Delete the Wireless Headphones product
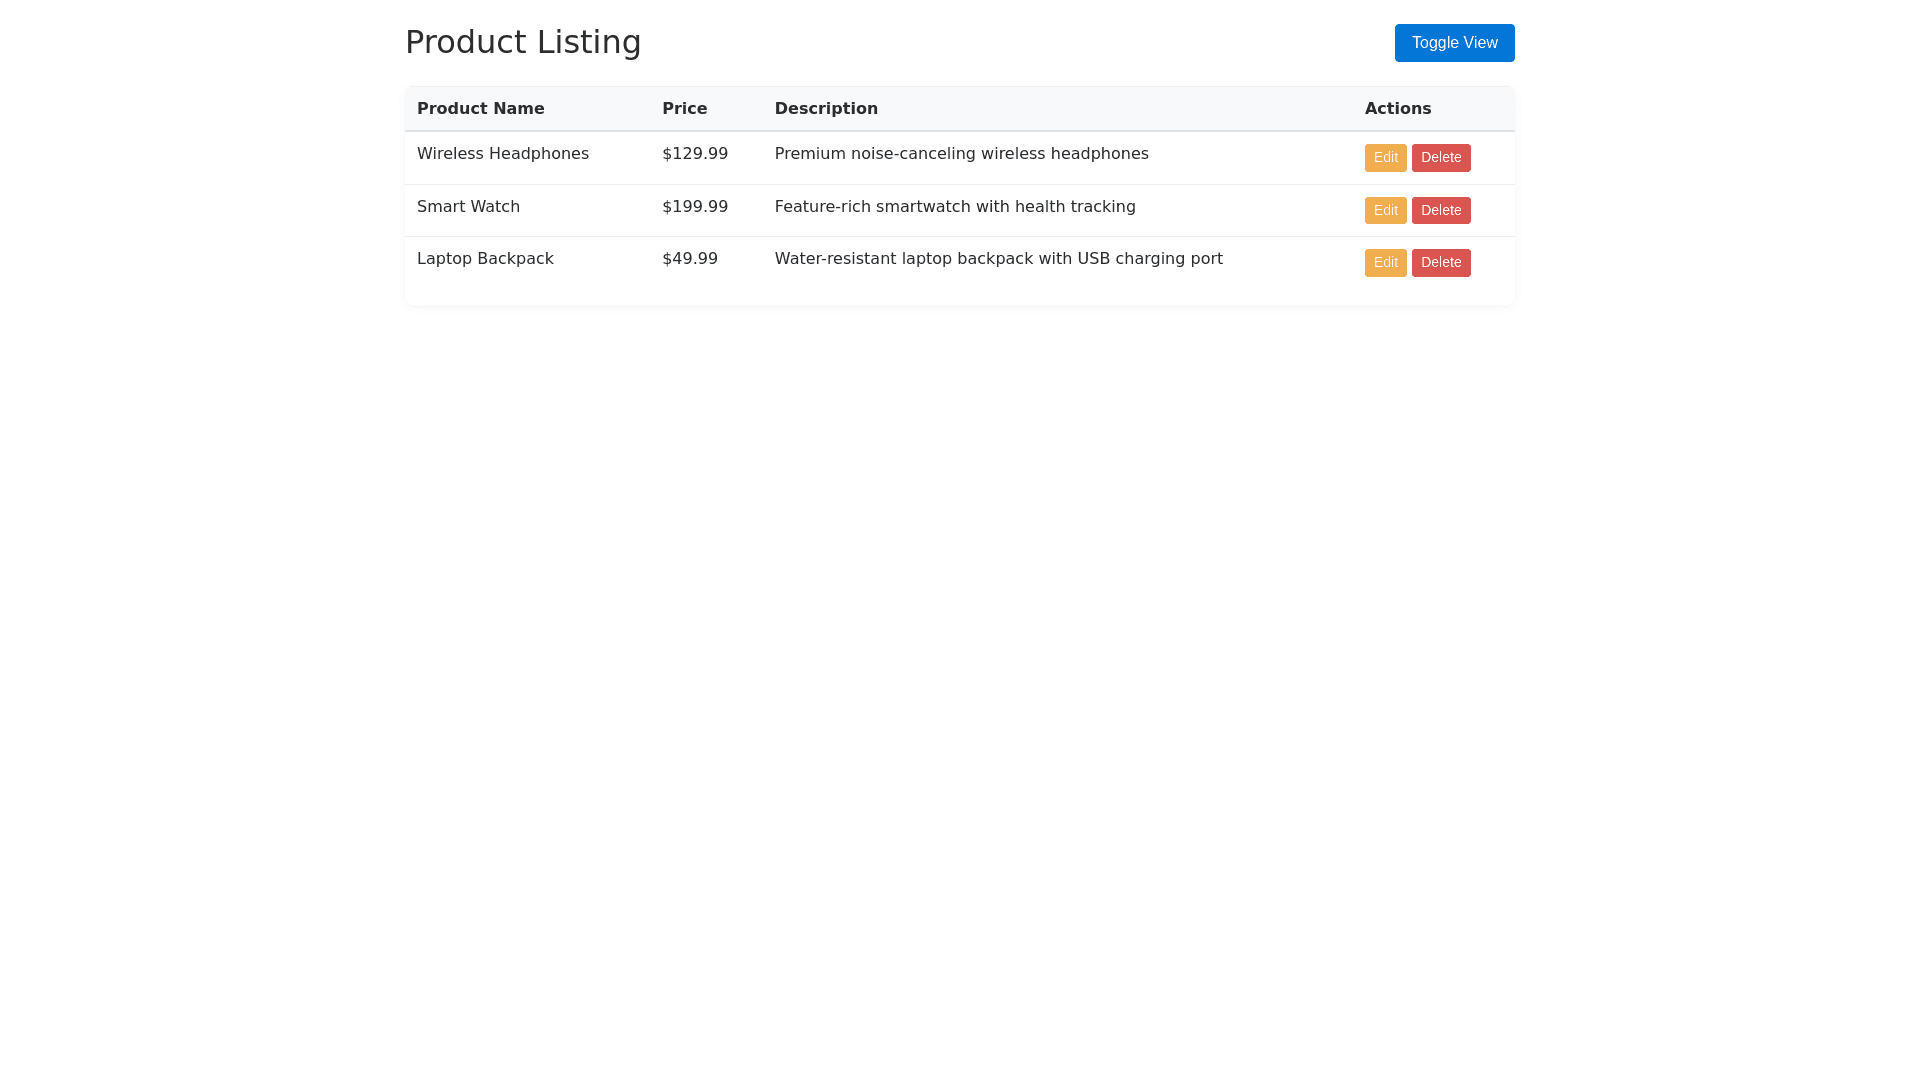Viewport: 1920px width, 1080px height. [x=1440, y=158]
